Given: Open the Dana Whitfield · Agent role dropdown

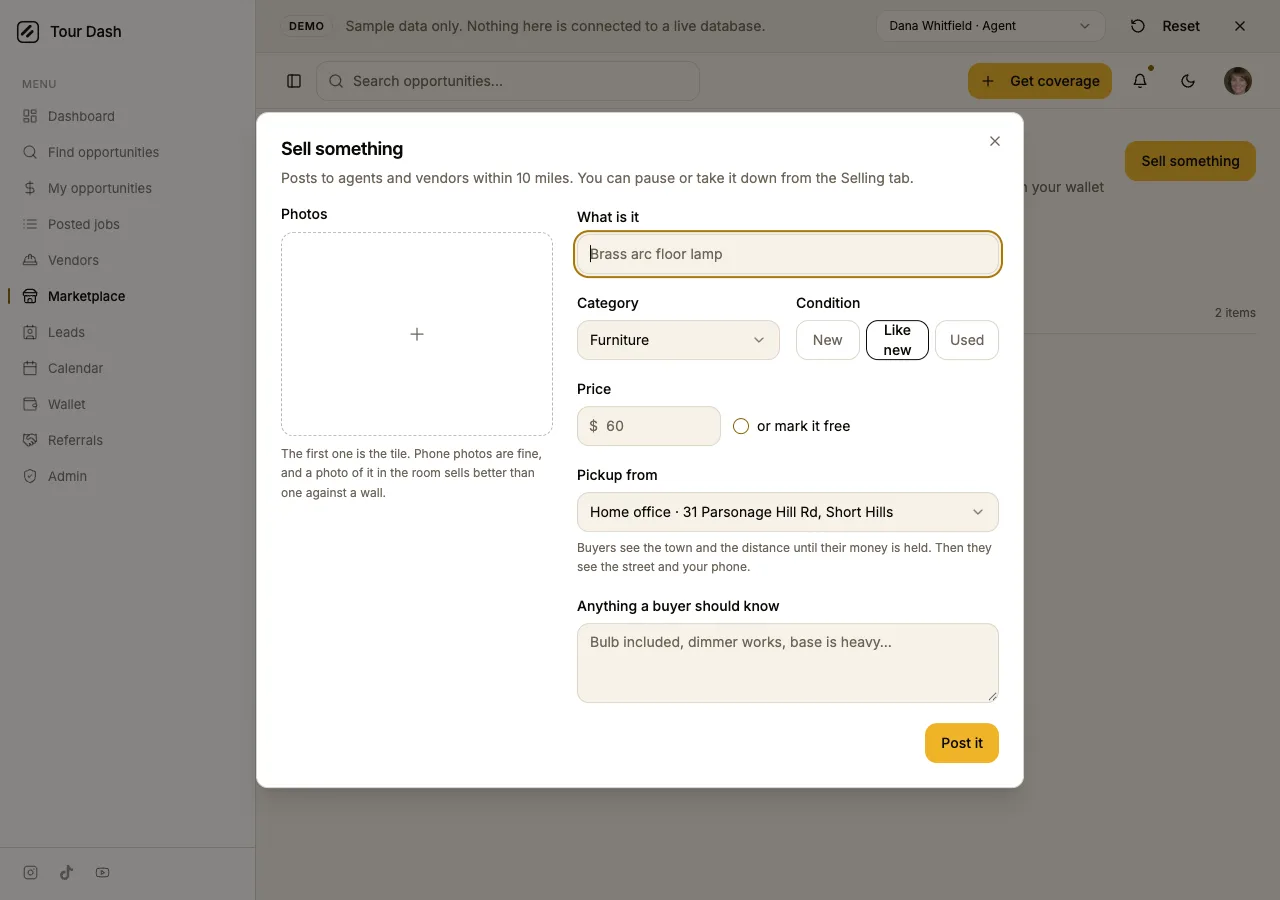Looking at the screenshot, I should coord(990,26).
